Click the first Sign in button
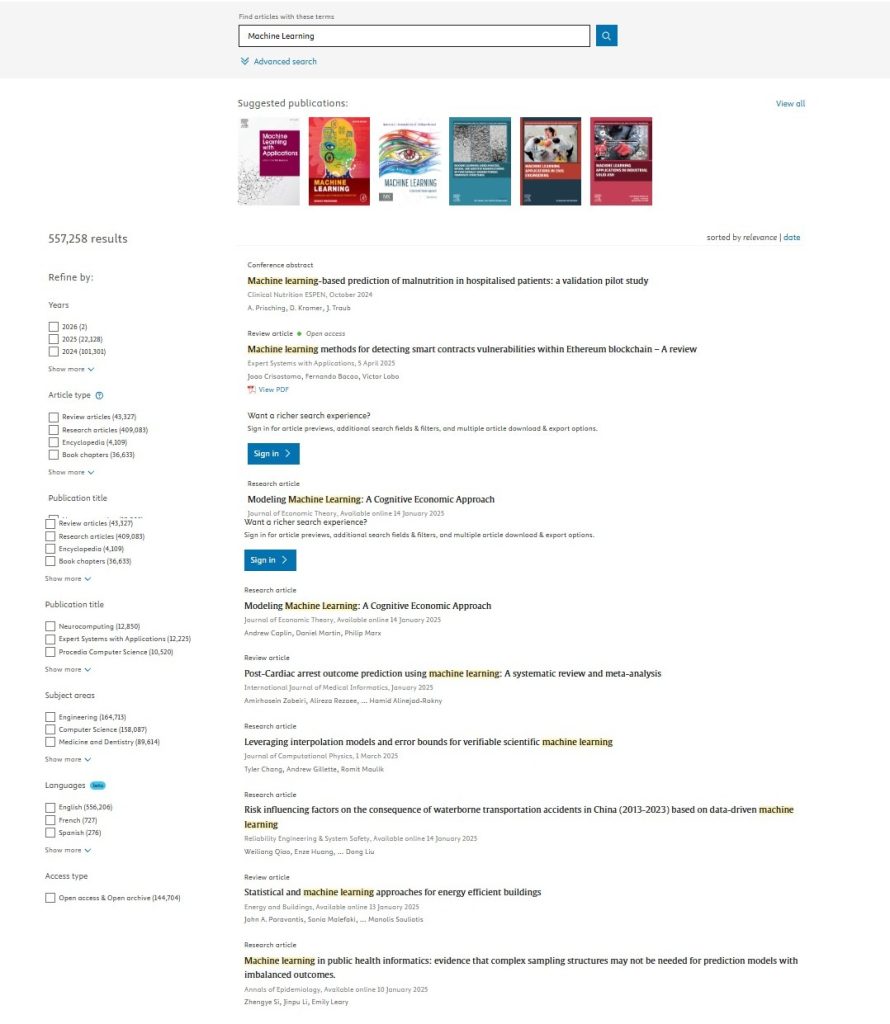 (x=273, y=453)
